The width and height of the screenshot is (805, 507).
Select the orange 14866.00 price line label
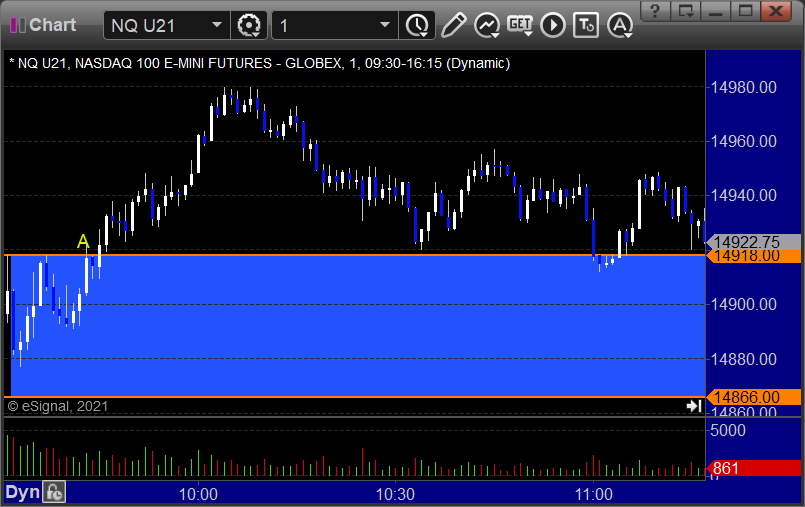pyautogui.click(x=754, y=397)
